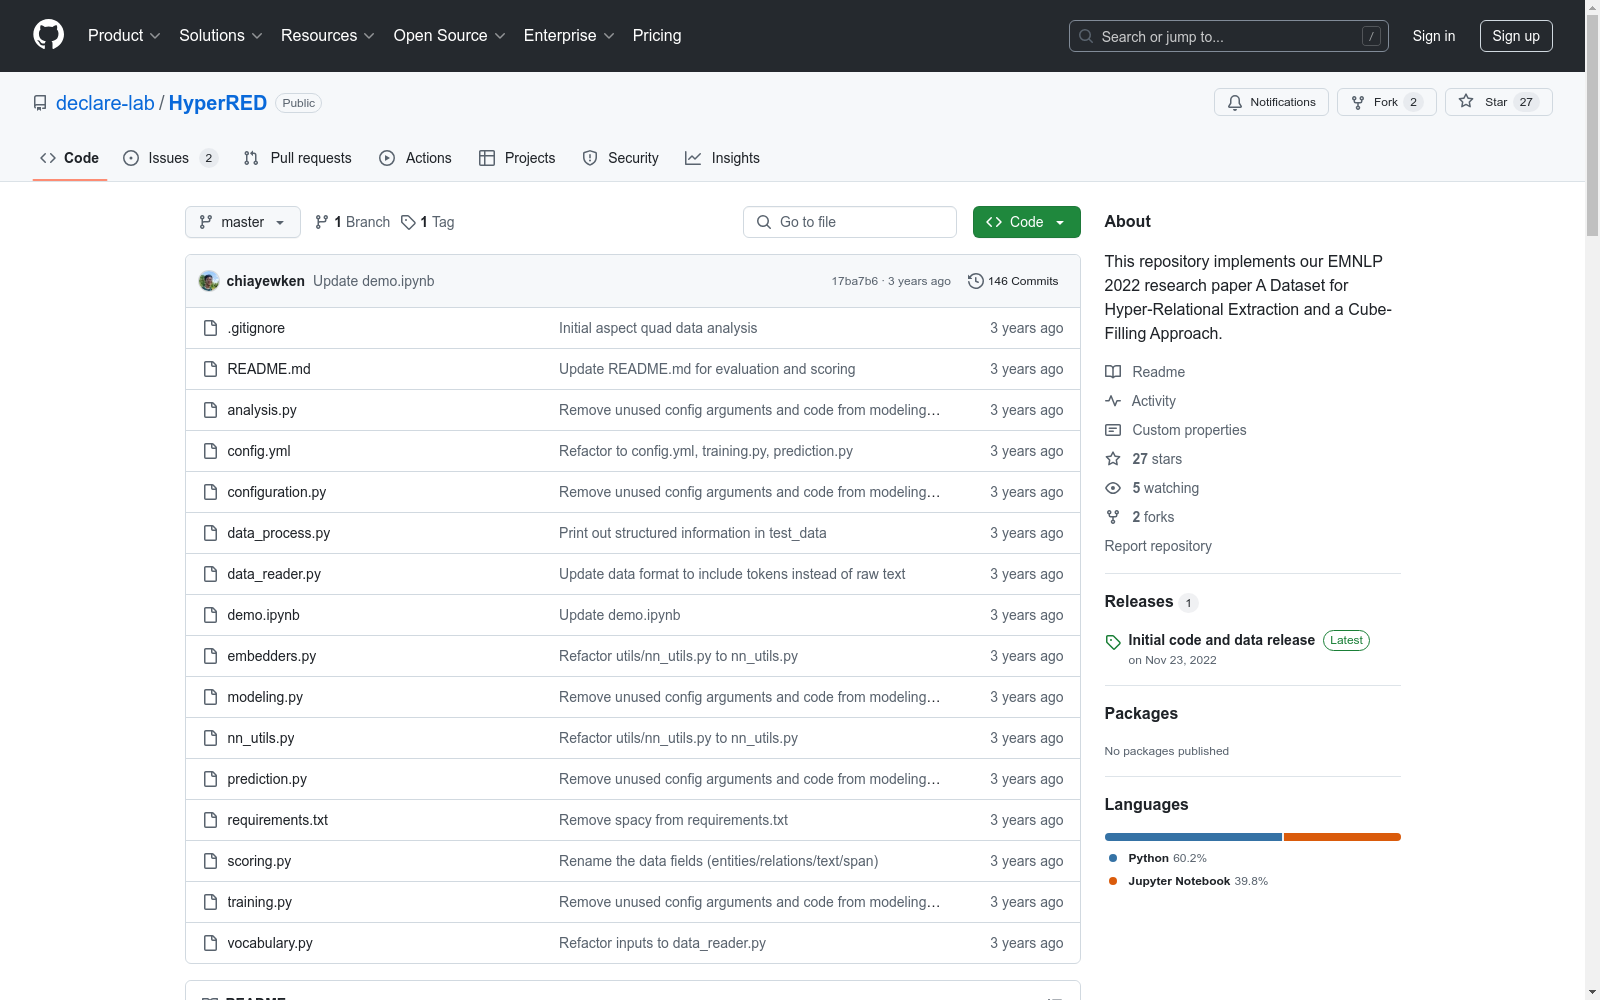Open commit 'Print out structured information in test_data'

tap(693, 533)
